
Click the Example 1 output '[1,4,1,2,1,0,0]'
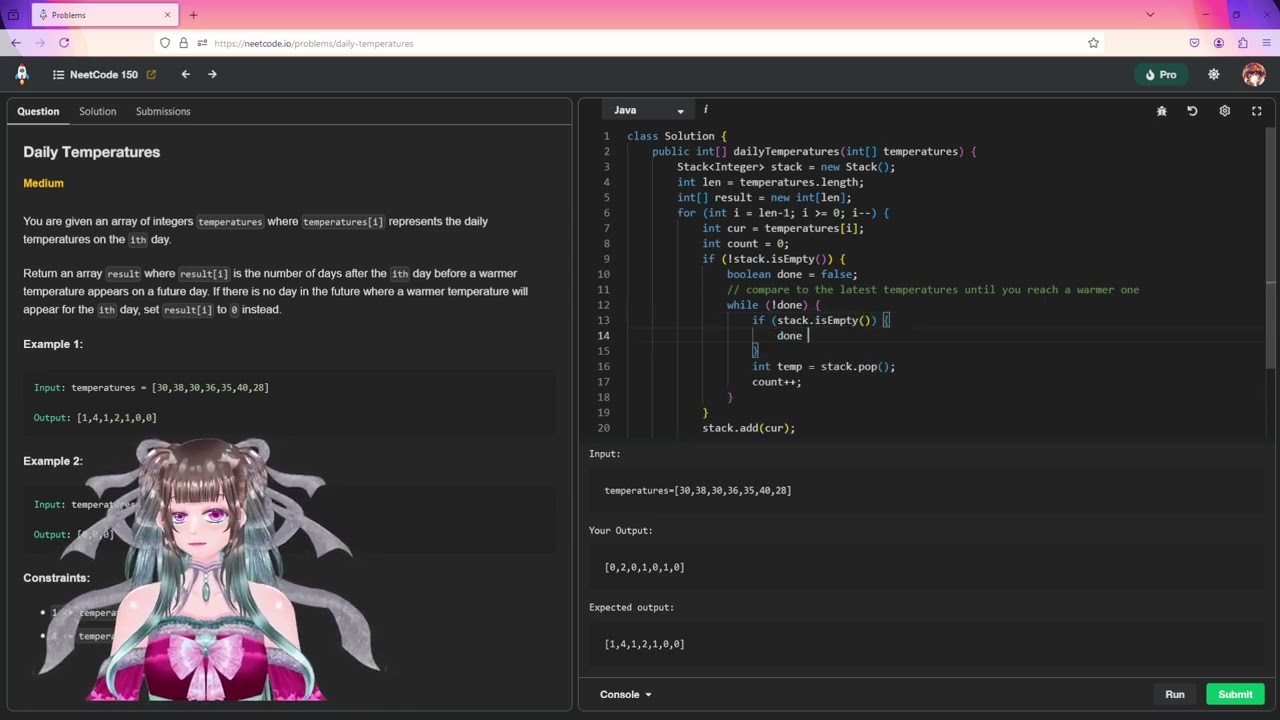[117, 417]
